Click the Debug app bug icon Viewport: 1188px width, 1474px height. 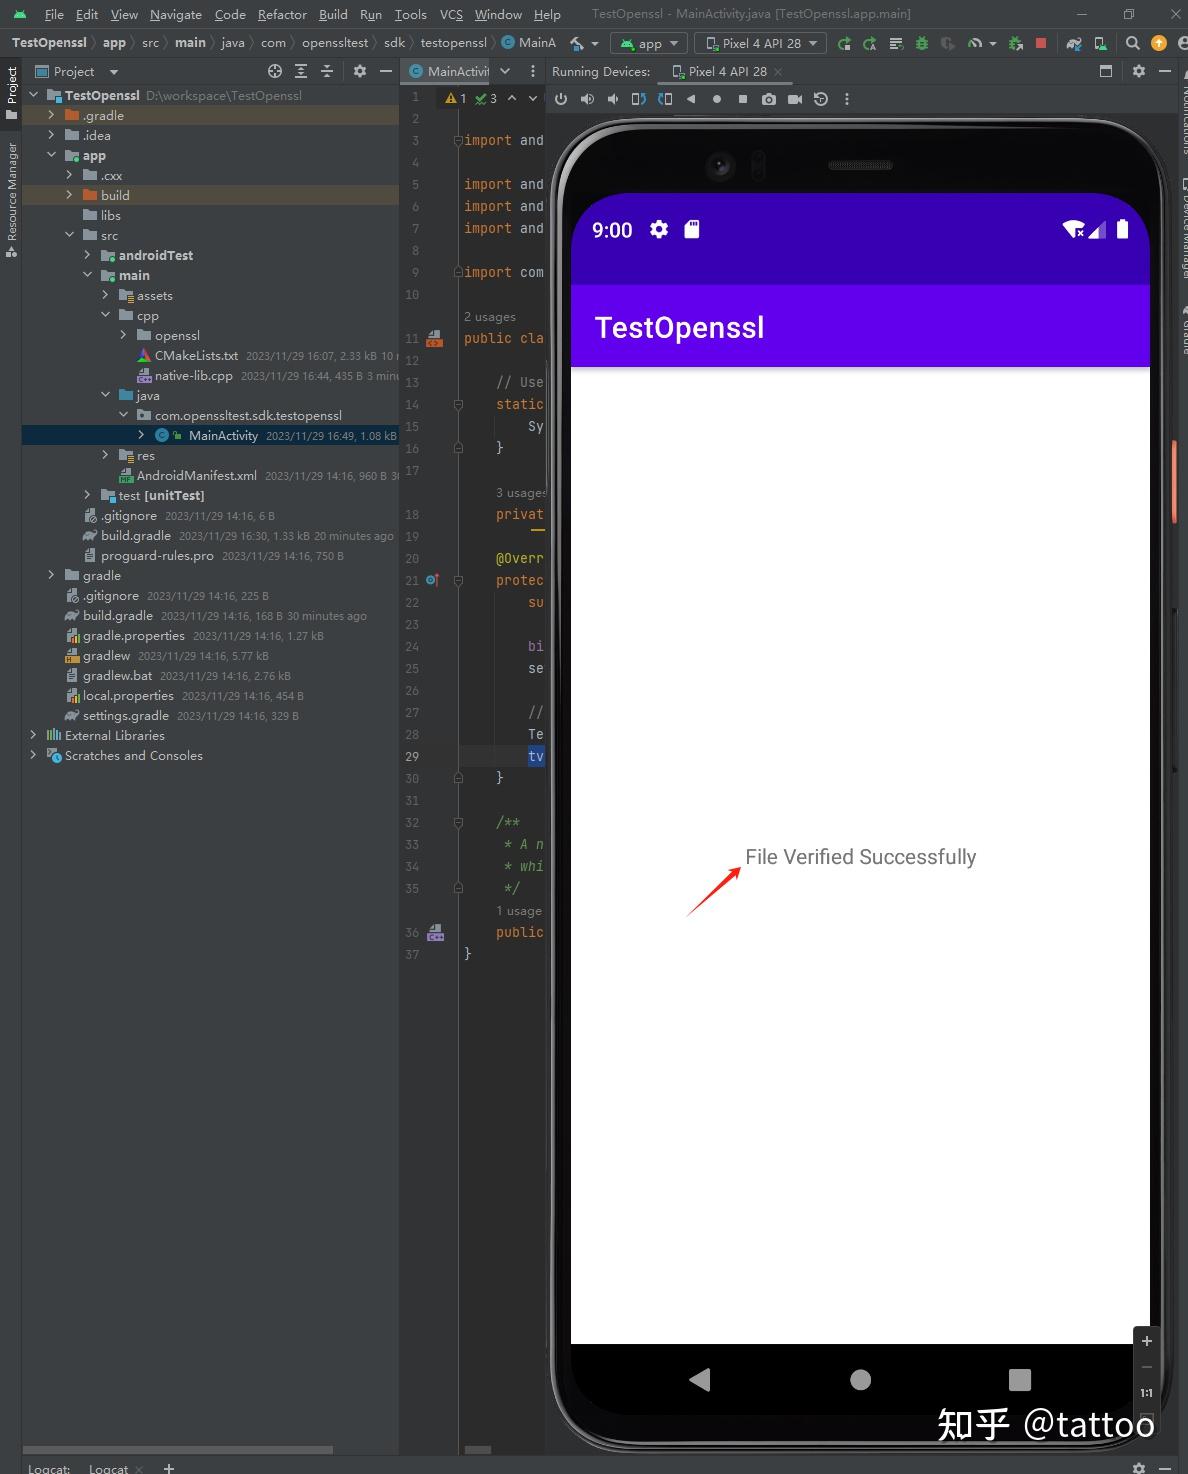coord(922,43)
